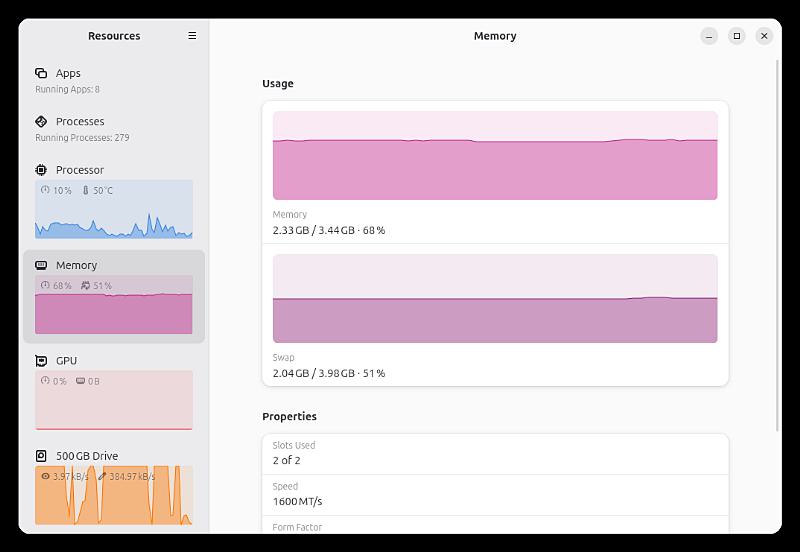Open the hamburger menu beside Resources
This screenshot has height=552, width=800.
[192, 36]
